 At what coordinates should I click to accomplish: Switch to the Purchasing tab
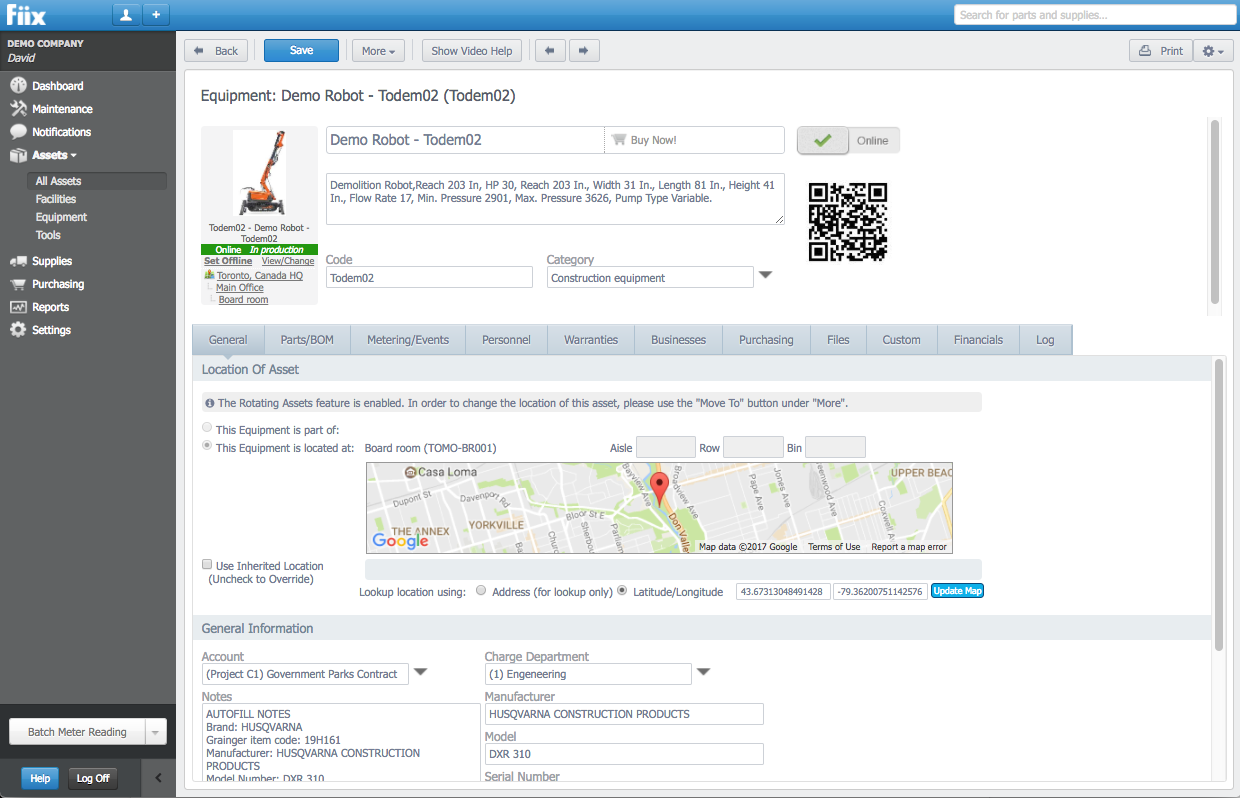766,340
